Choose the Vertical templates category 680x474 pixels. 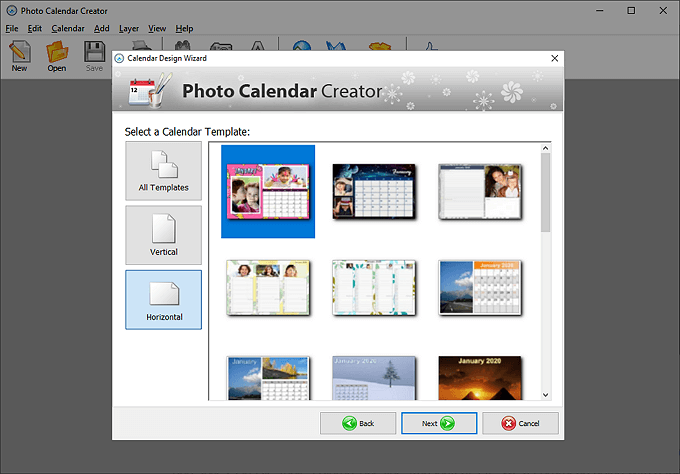click(x=163, y=235)
